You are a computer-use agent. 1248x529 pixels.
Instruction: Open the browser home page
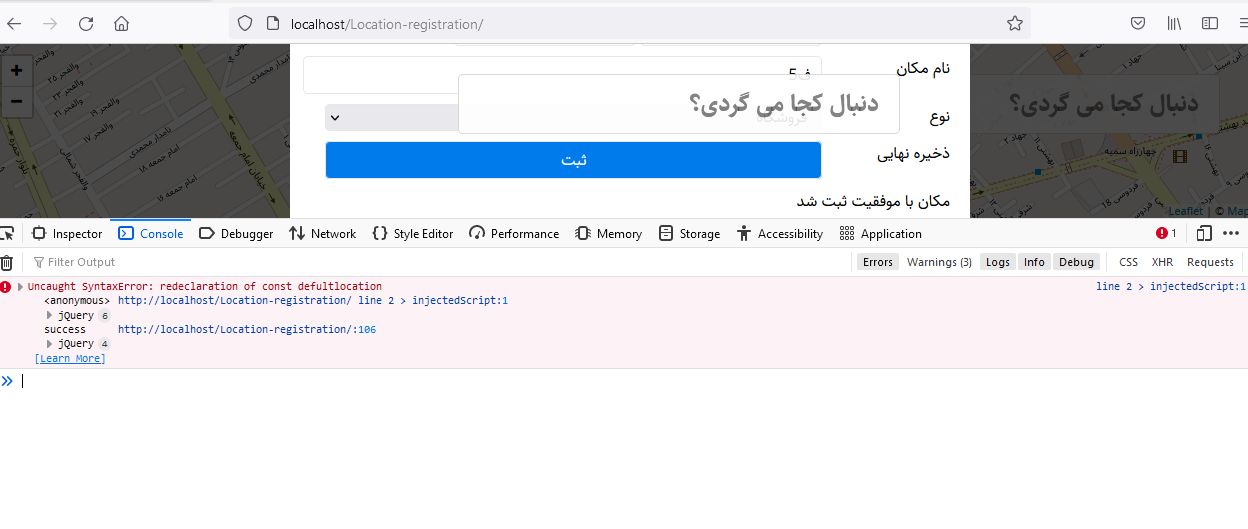tap(121, 23)
